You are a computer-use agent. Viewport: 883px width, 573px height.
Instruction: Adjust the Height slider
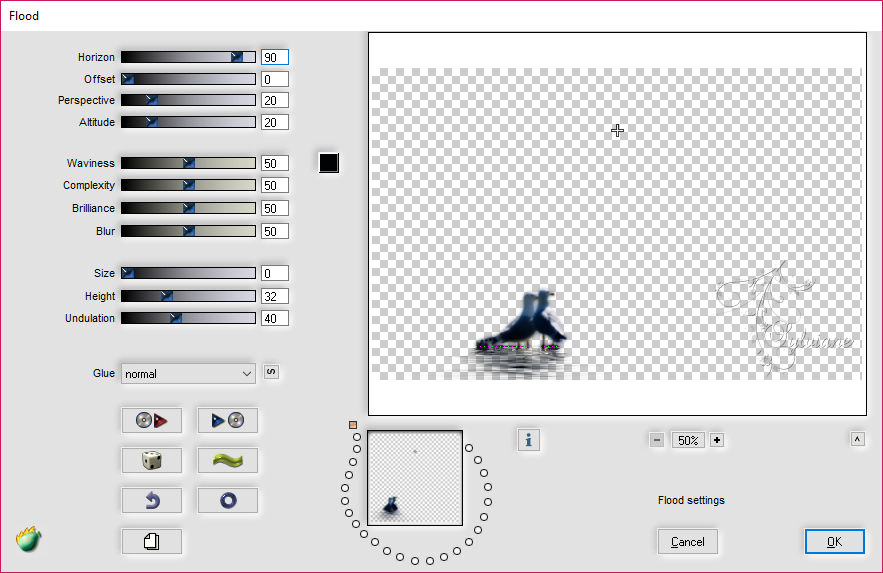coord(188,296)
